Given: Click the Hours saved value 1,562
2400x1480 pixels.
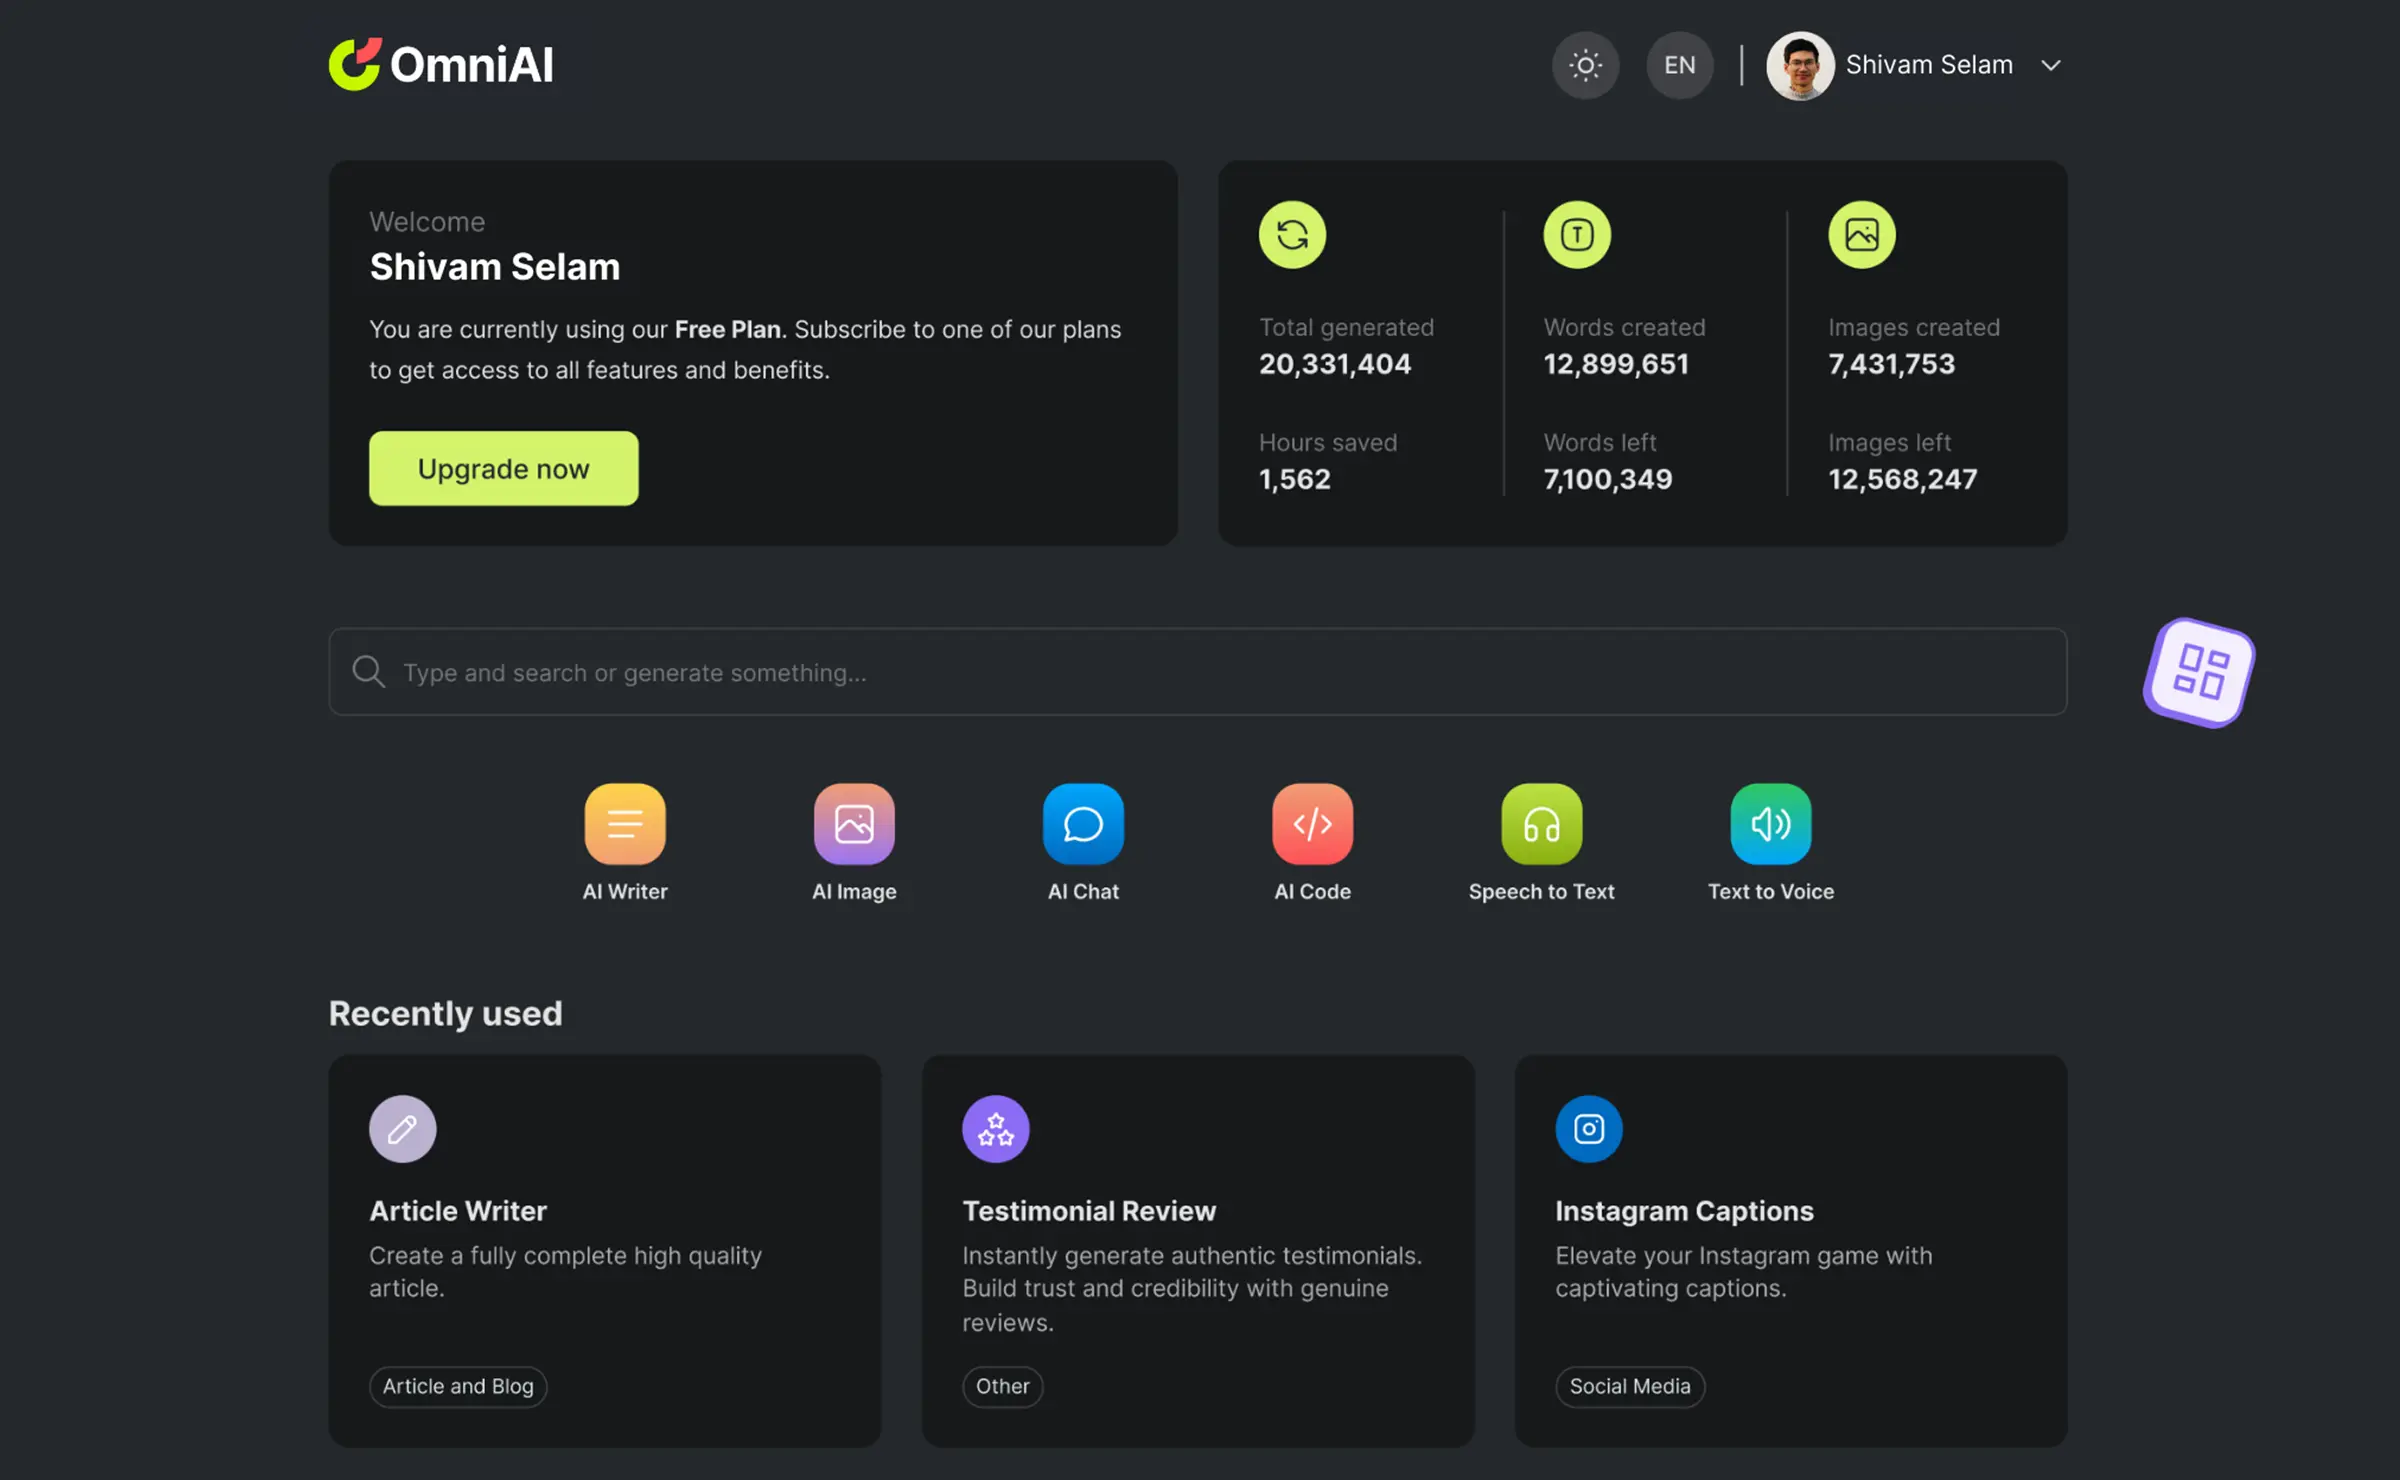Looking at the screenshot, I should 1295,480.
